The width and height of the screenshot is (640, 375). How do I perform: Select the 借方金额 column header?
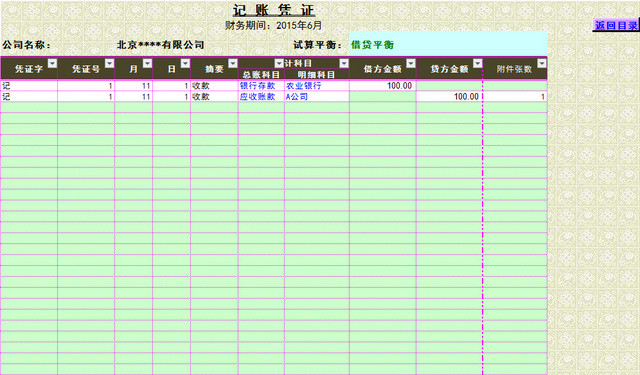[x=382, y=69]
